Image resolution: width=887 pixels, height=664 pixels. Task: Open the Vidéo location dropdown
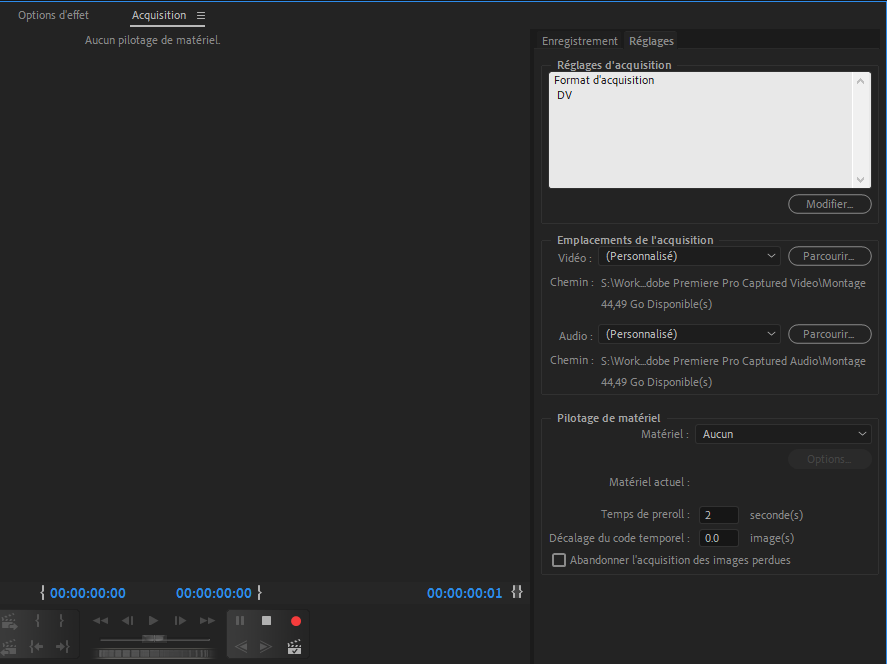(690, 256)
